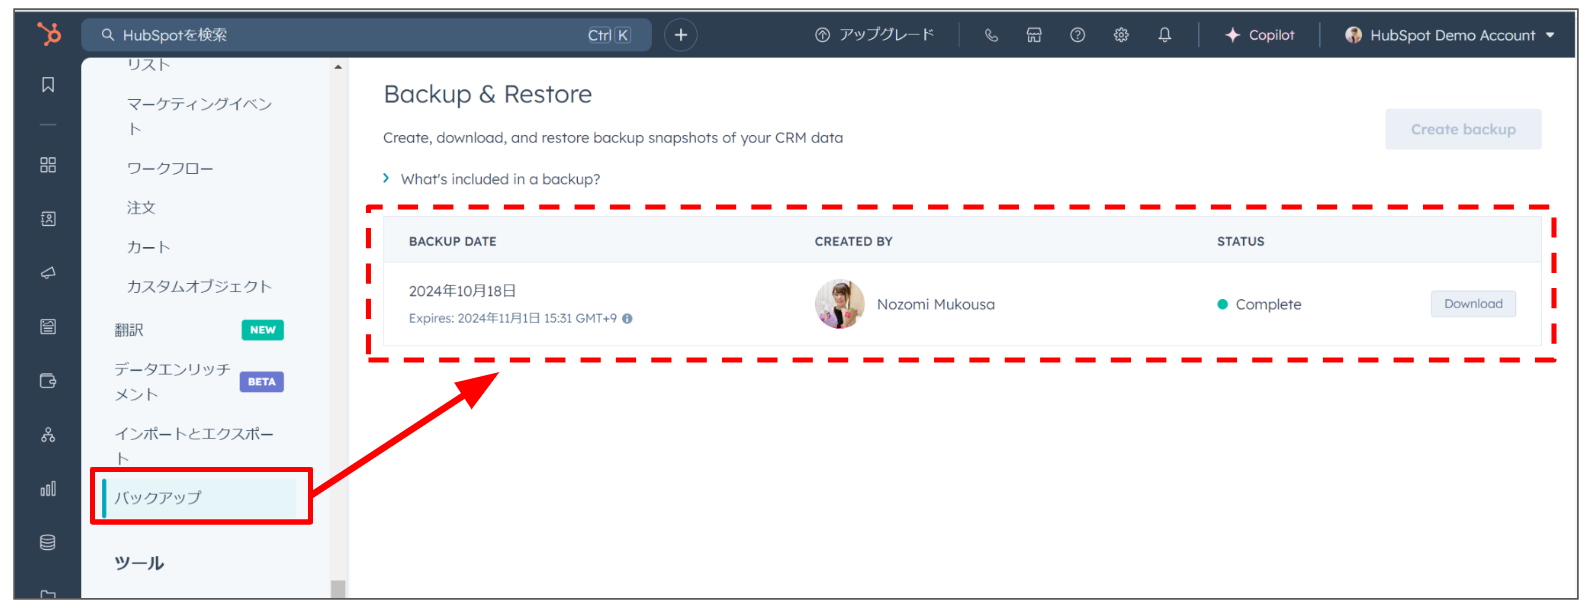The image size is (1594, 610).
Task: Download the 2024年10月18日 backup
Action: (x=1473, y=304)
